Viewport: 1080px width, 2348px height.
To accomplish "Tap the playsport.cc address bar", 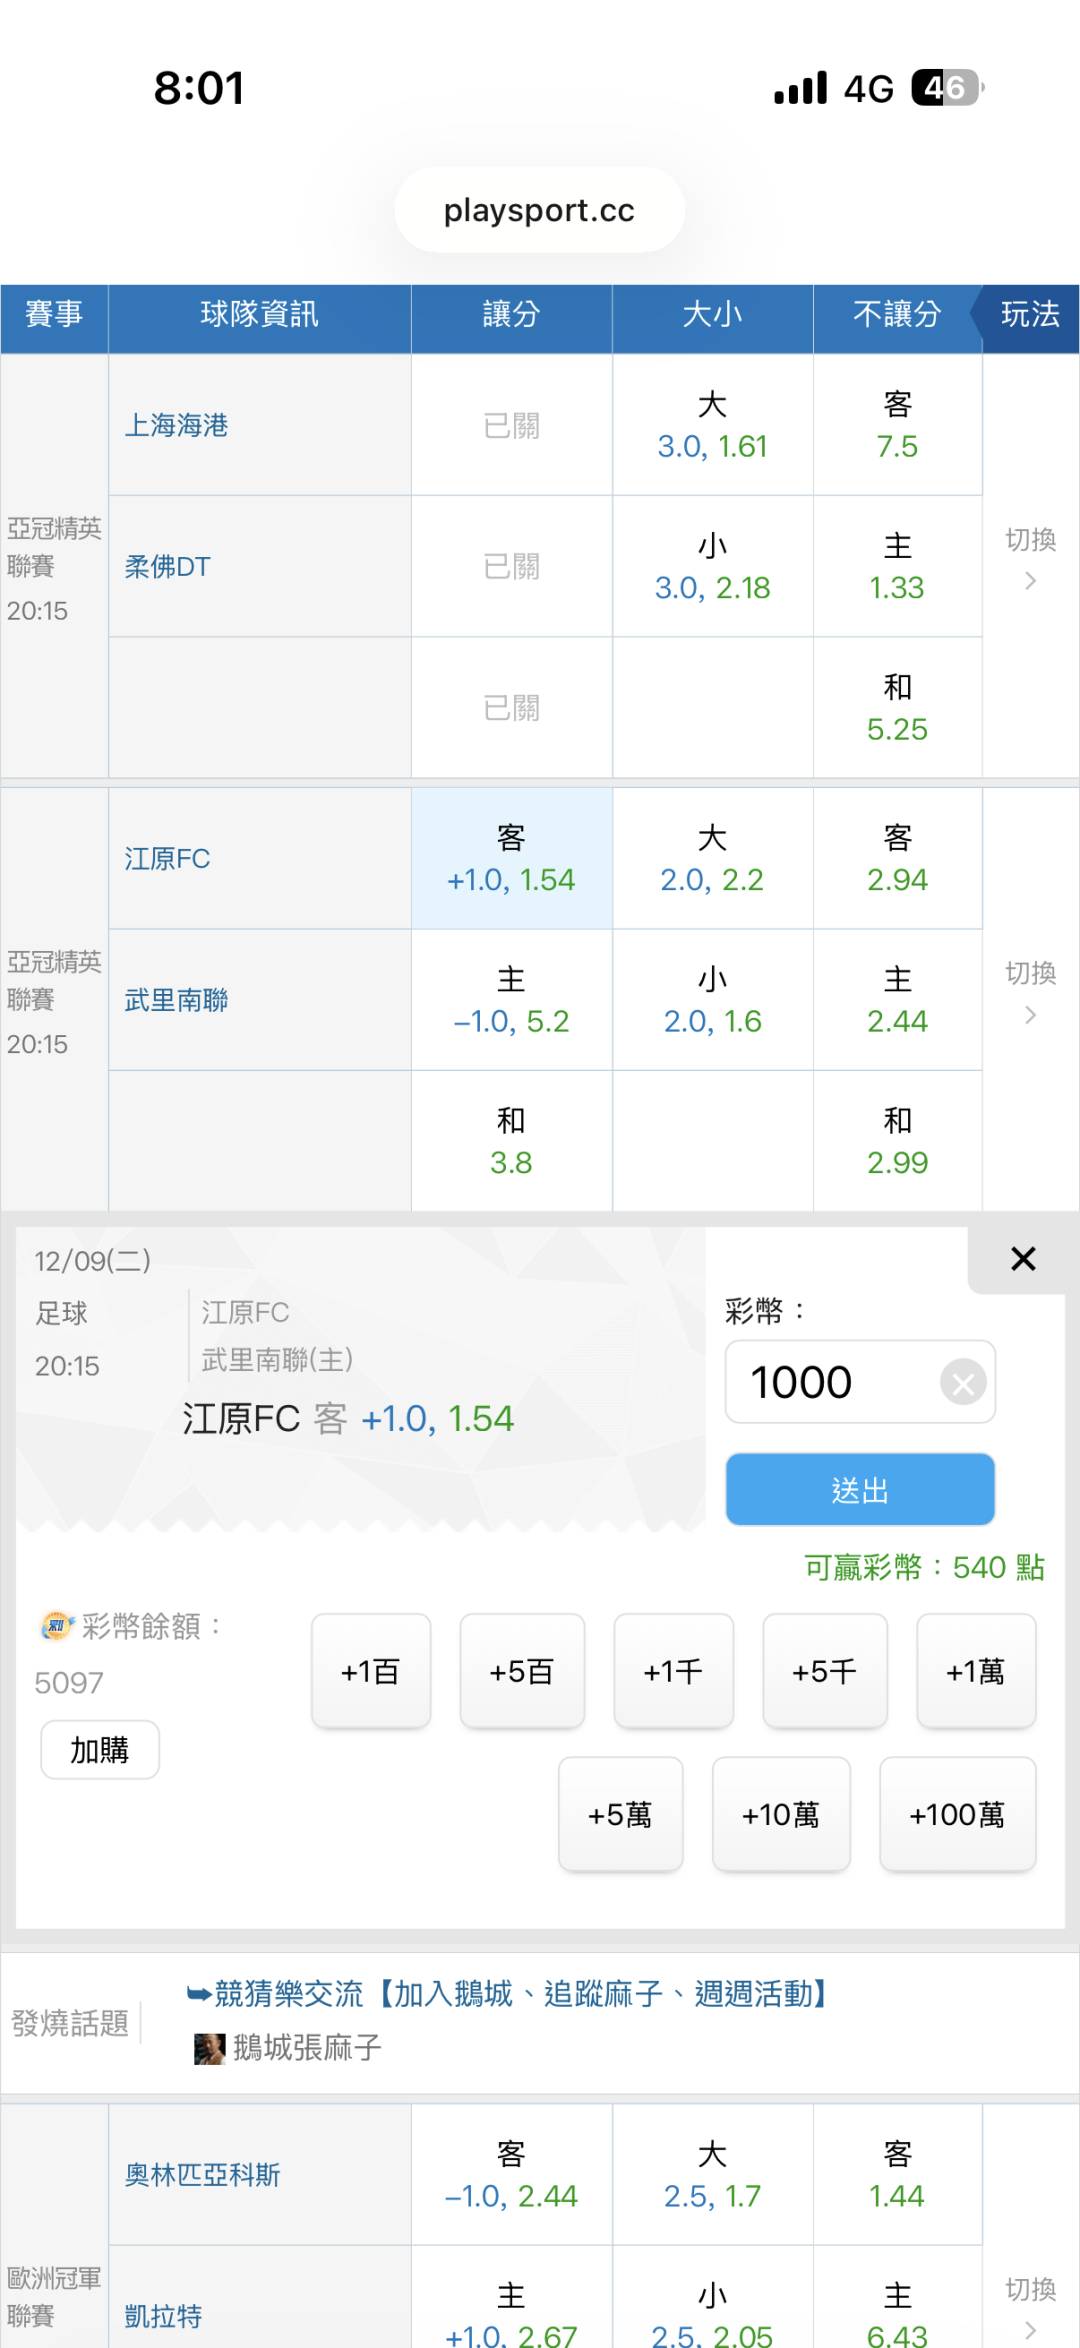I will [539, 210].
